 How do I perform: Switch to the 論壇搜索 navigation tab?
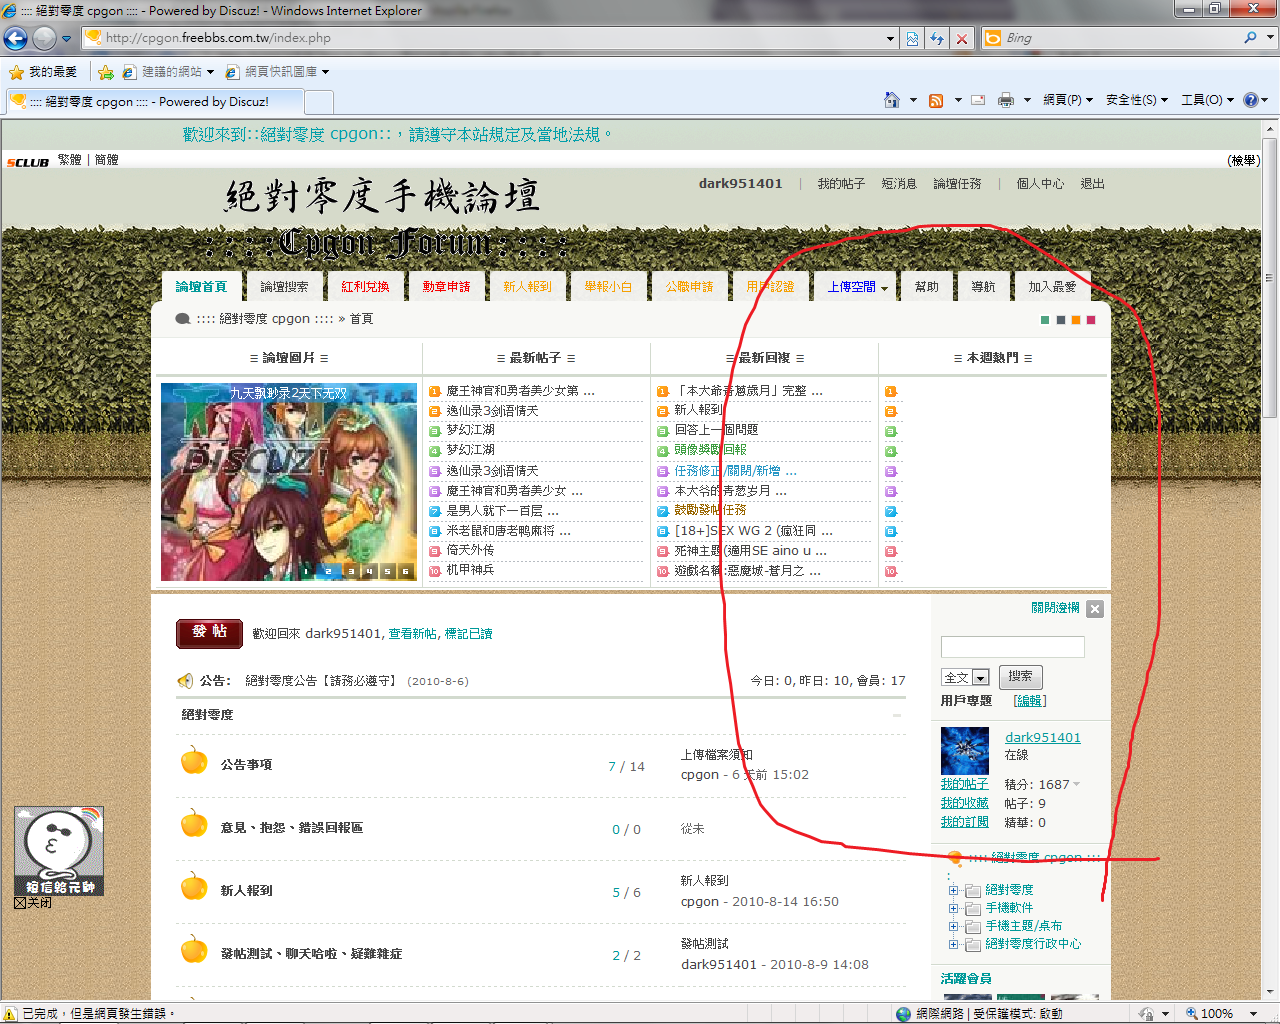coord(284,287)
